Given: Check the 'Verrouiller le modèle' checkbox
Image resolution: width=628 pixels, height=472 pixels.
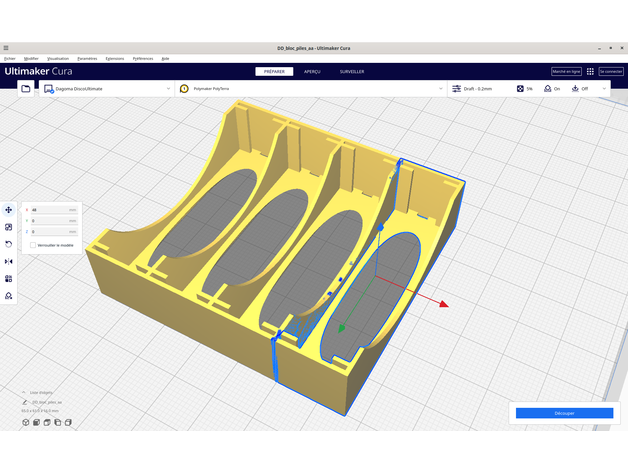Looking at the screenshot, I should tap(33, 244).
